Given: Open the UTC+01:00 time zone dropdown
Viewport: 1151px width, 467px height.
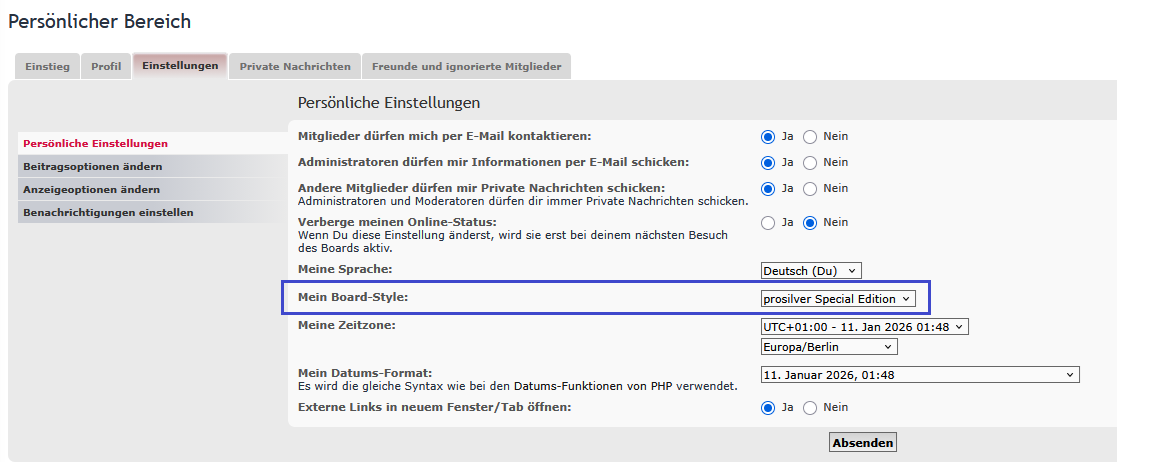Looking at the screenshot, I should click(864, 327).
